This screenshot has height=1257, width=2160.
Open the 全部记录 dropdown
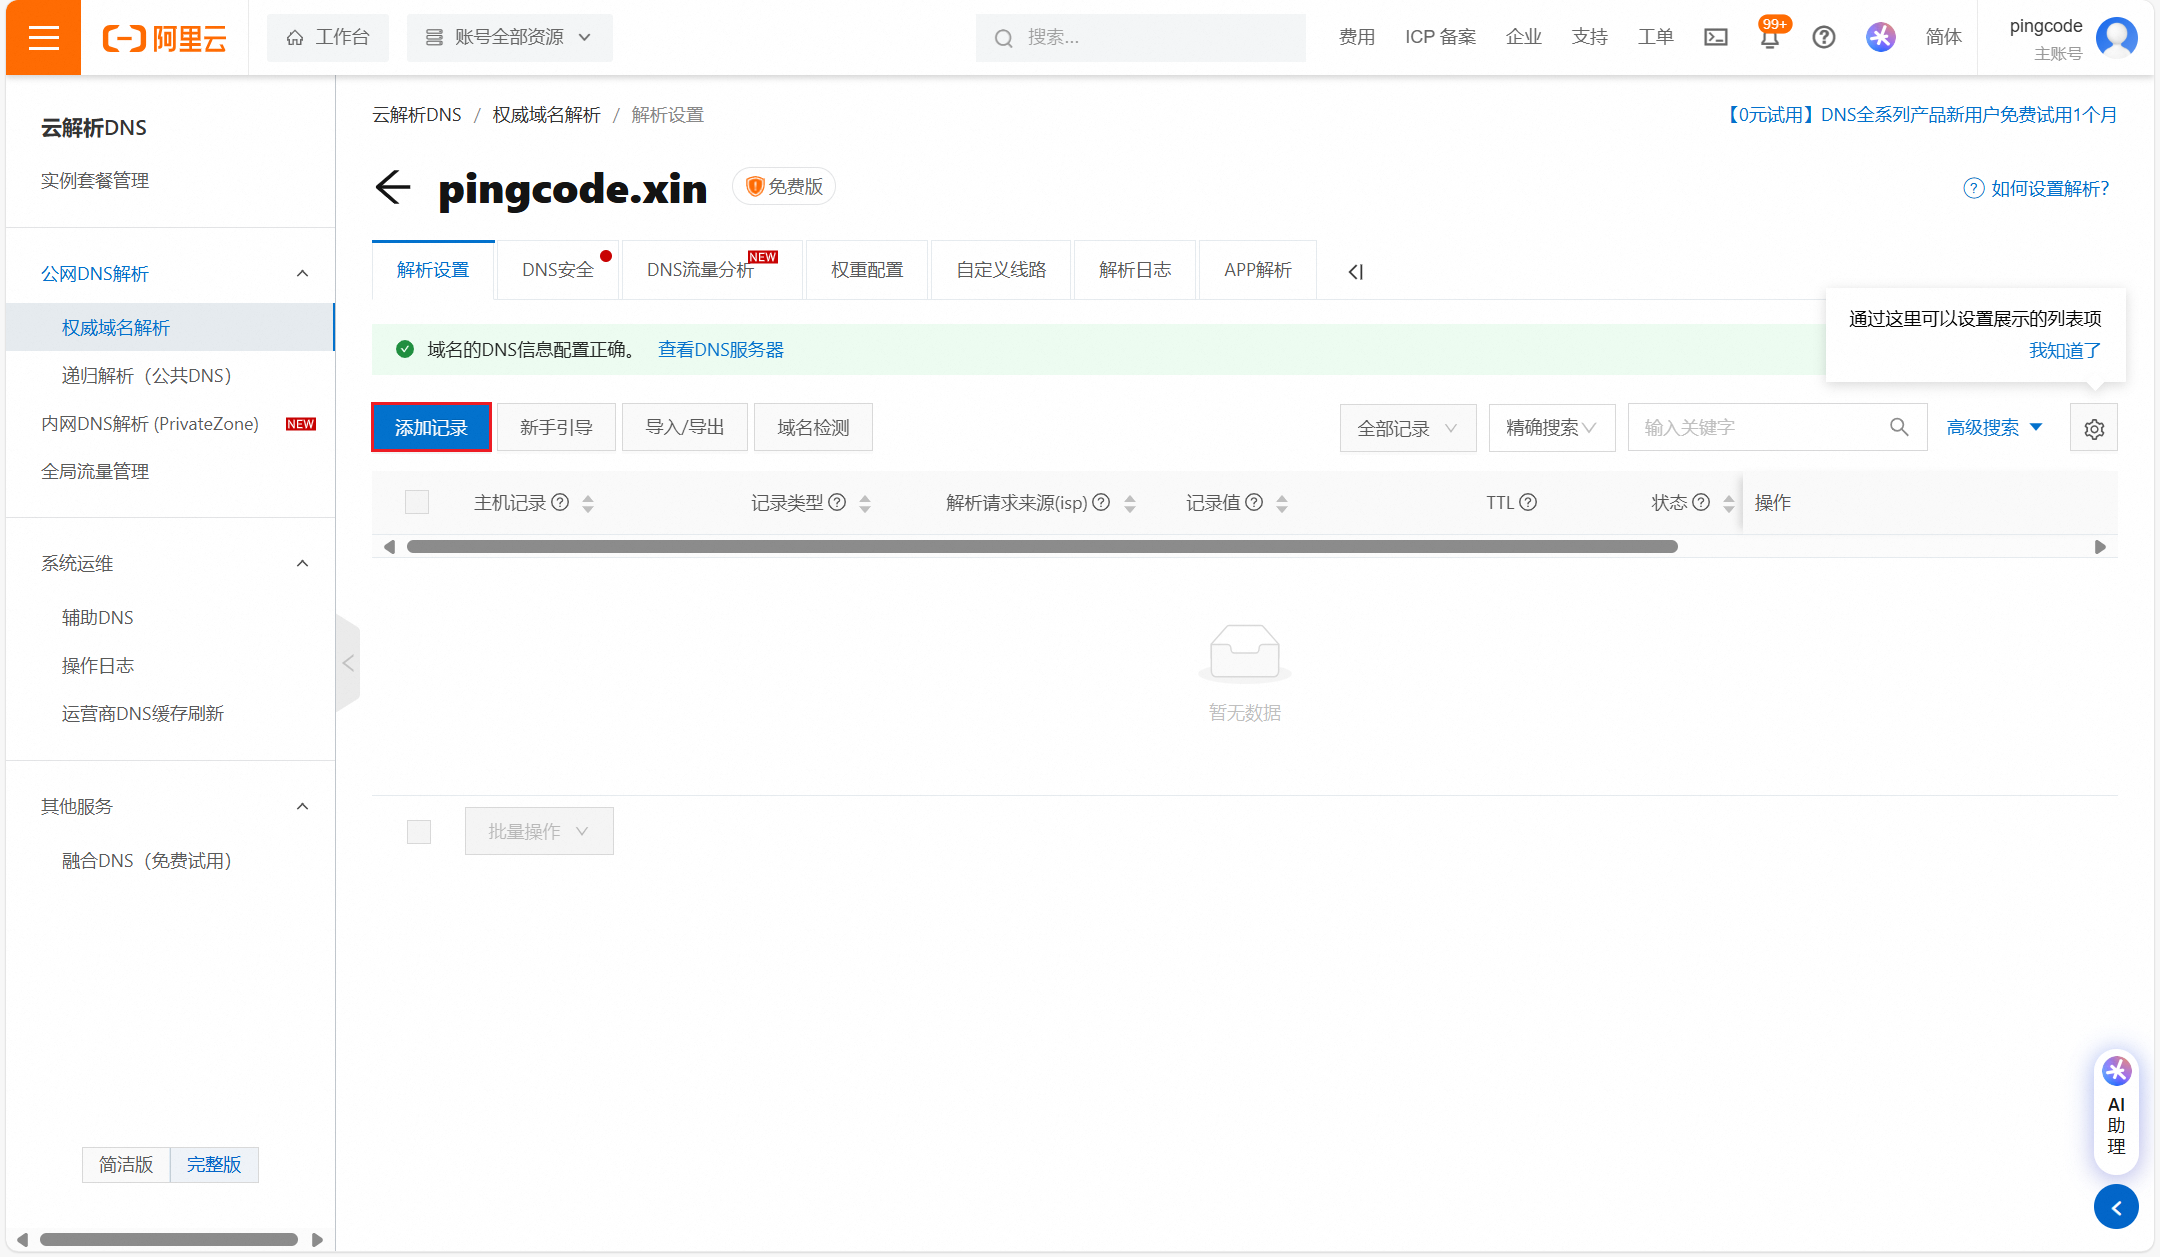point(1407,429)
